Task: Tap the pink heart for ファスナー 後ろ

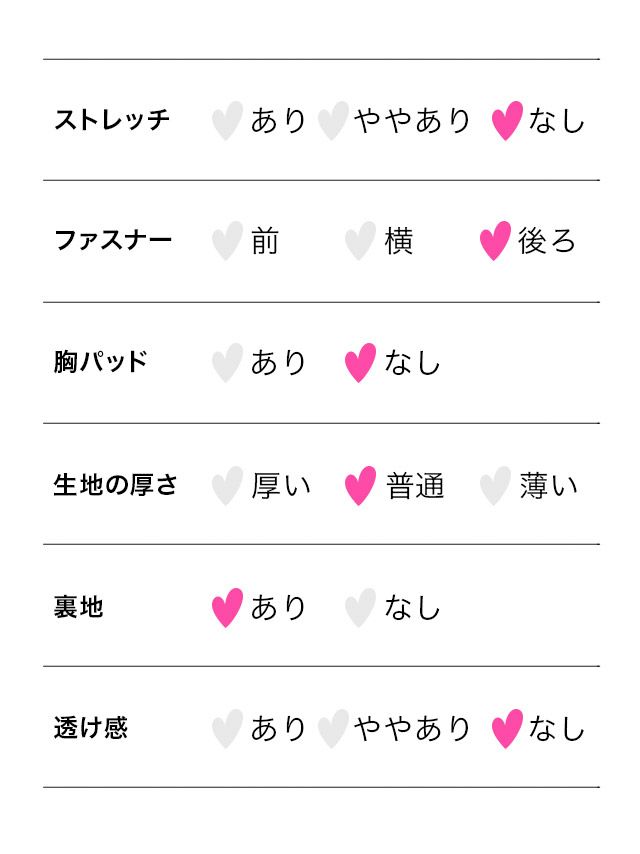Action: [x=495, y=242]
